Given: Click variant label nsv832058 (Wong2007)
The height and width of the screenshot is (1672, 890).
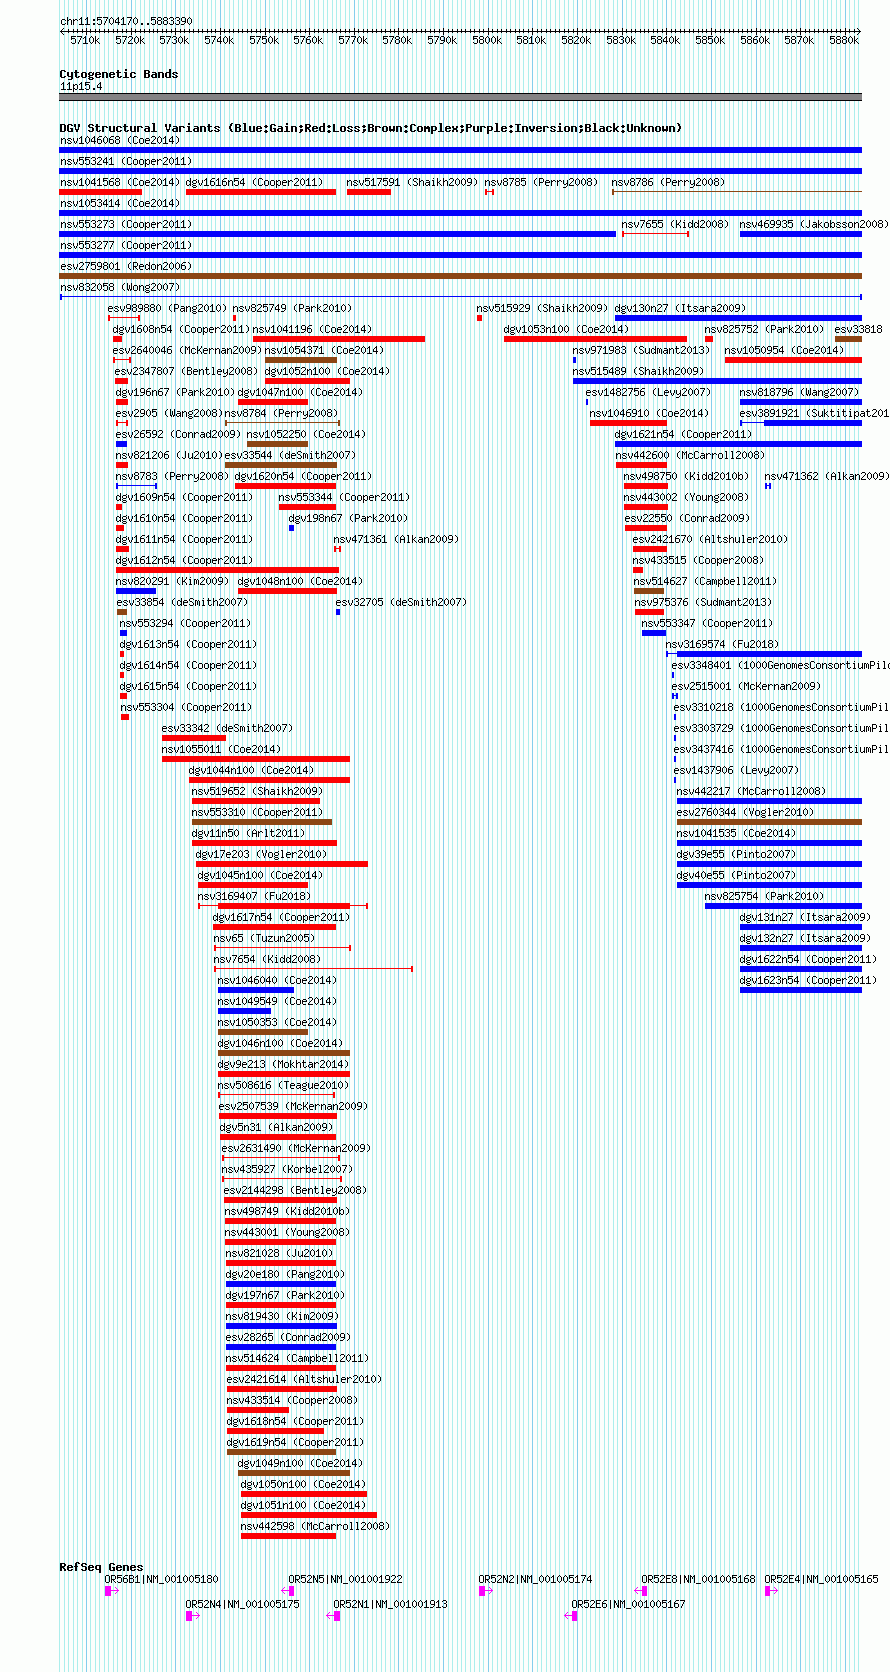Looking at the screenshot, I should pyautogui.click(x=120, y=287).
